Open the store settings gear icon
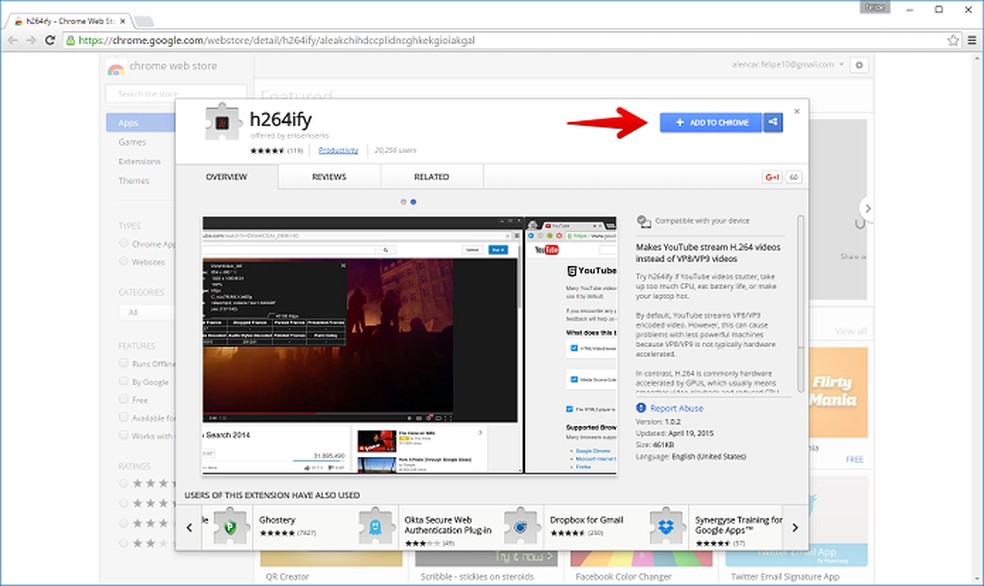The image size is (984, 586). pos(859,65)
